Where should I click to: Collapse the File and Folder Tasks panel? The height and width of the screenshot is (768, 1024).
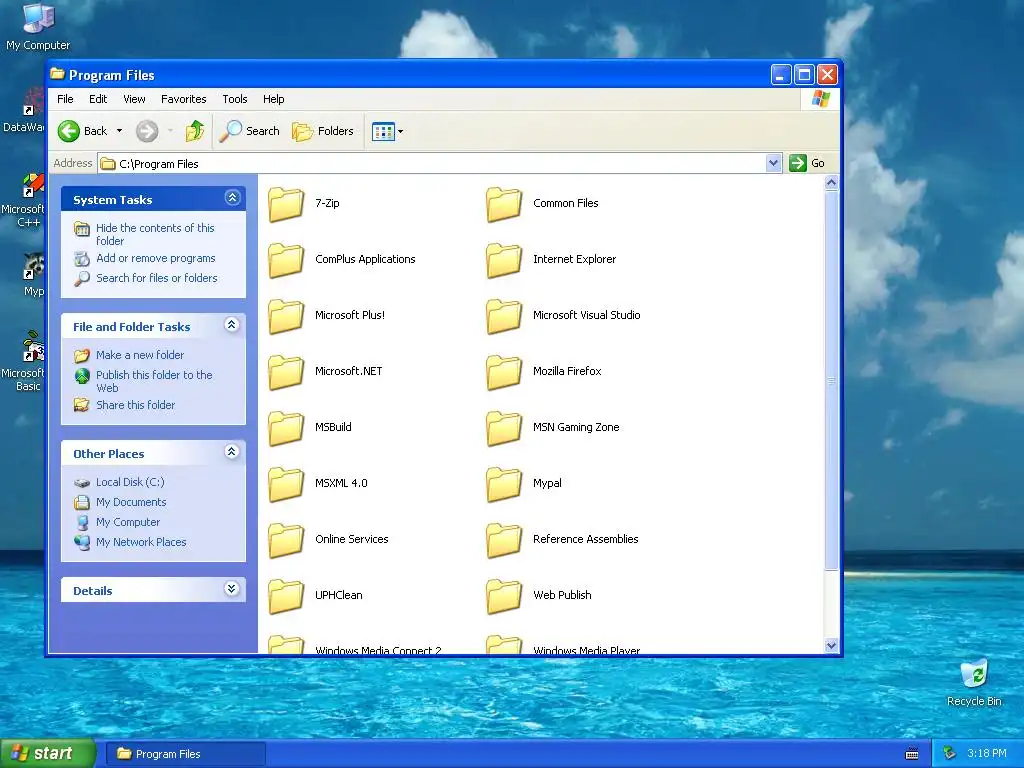coord(232,325)
